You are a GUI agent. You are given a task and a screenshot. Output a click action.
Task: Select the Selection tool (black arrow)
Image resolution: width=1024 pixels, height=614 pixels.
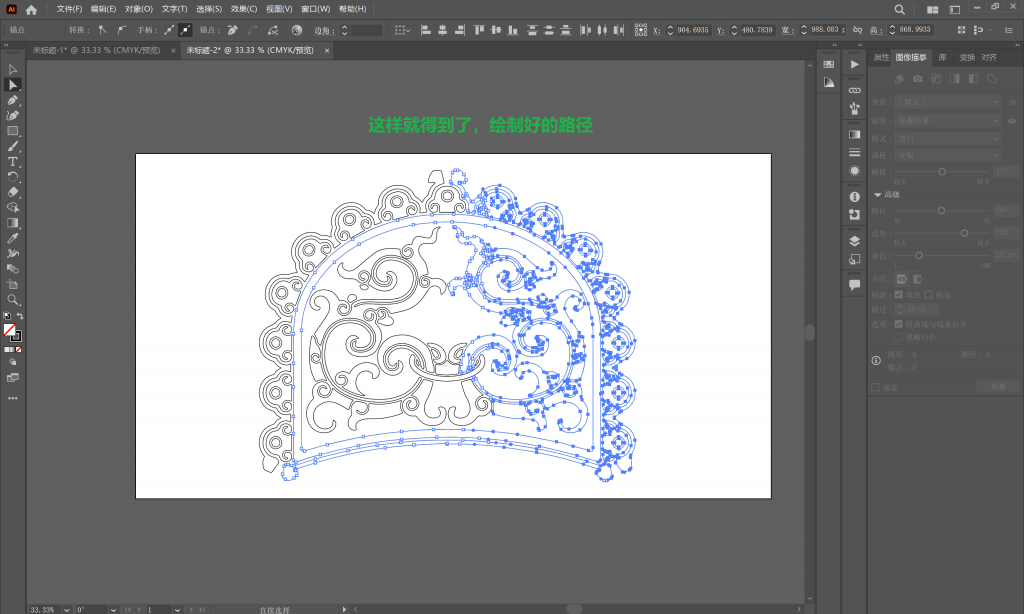click(x=12, y=69)
